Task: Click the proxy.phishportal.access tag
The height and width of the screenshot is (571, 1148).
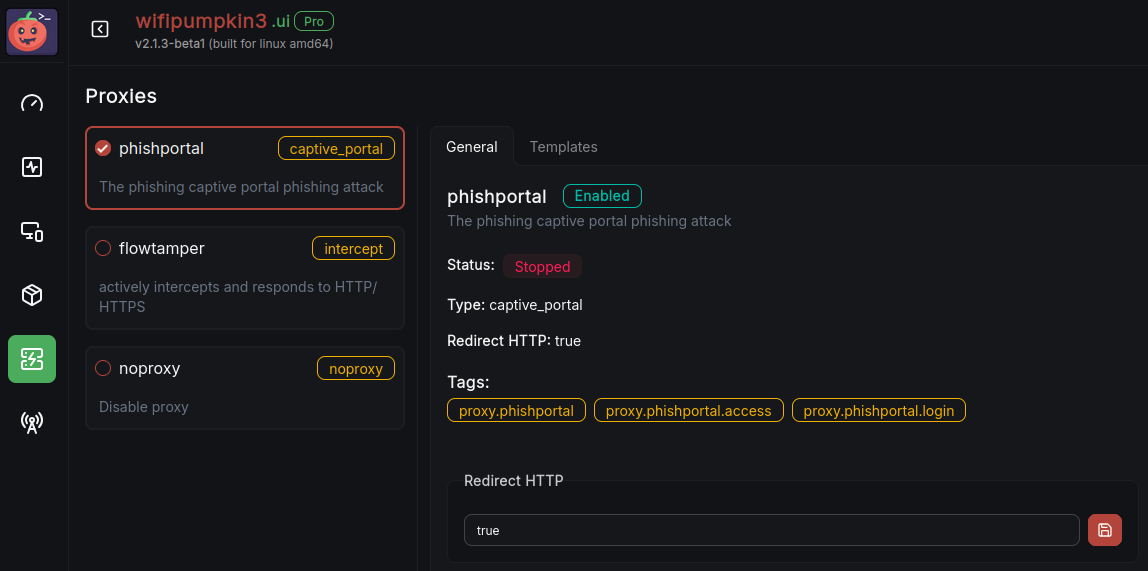Action: pyautogui.click(x=688, y=410)
